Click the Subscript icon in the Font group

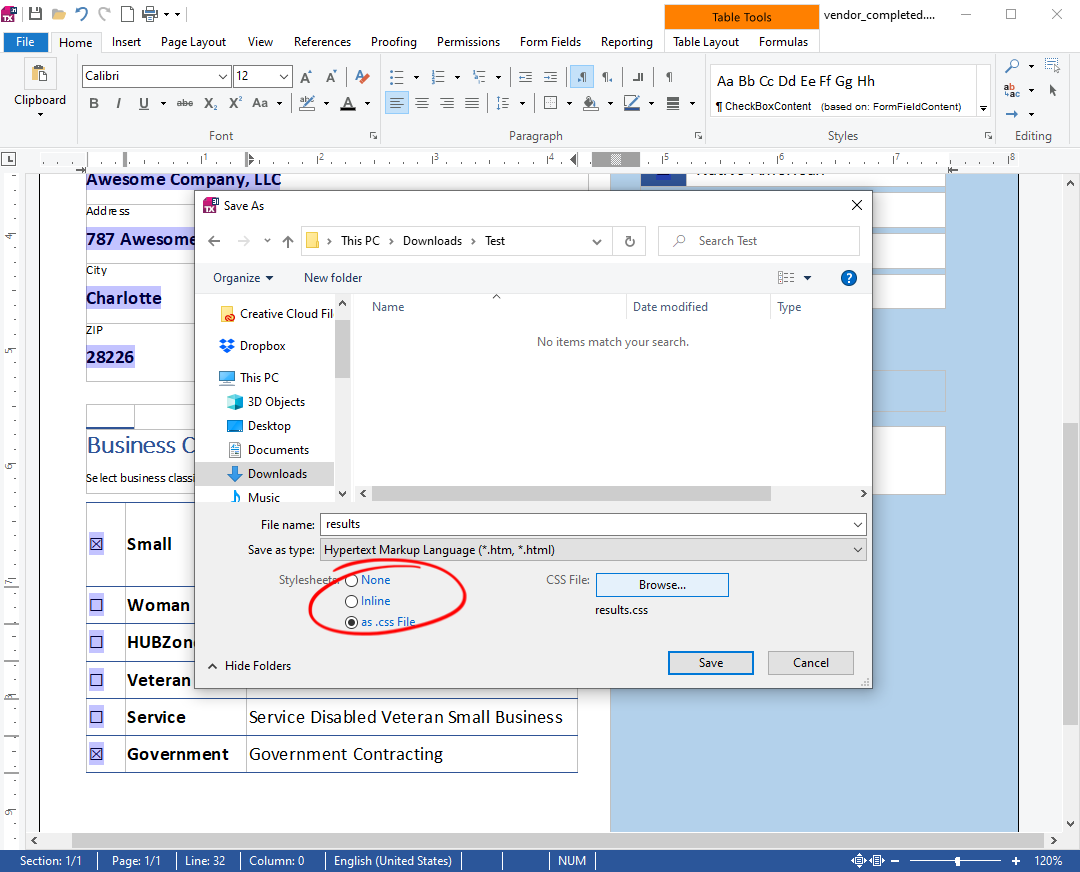(x=210, y=102)
